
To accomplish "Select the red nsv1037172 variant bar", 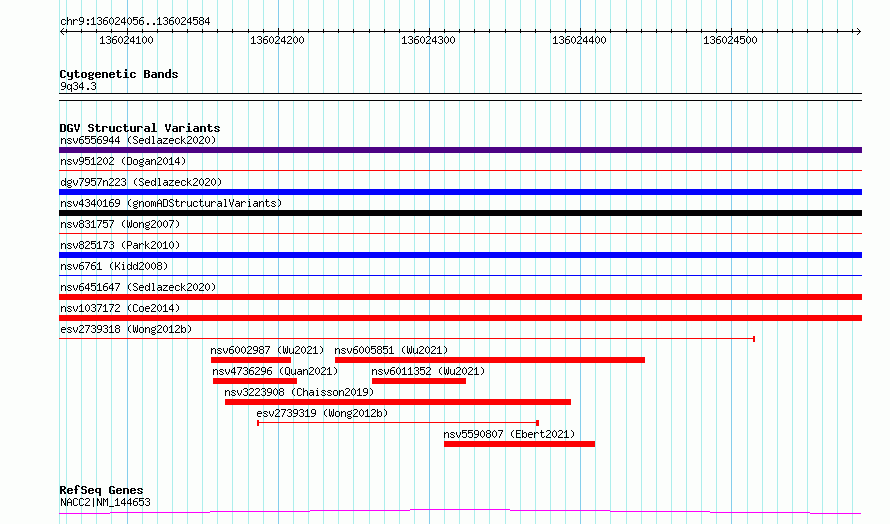I will [x=460, y=318].
